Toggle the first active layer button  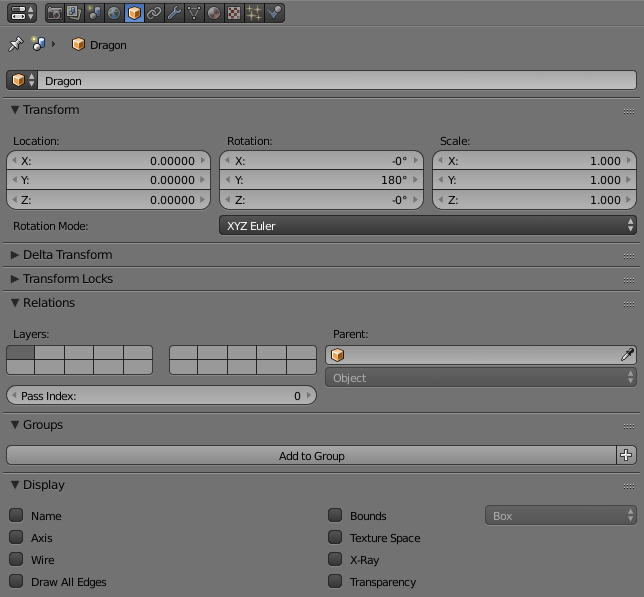point(21,353)
